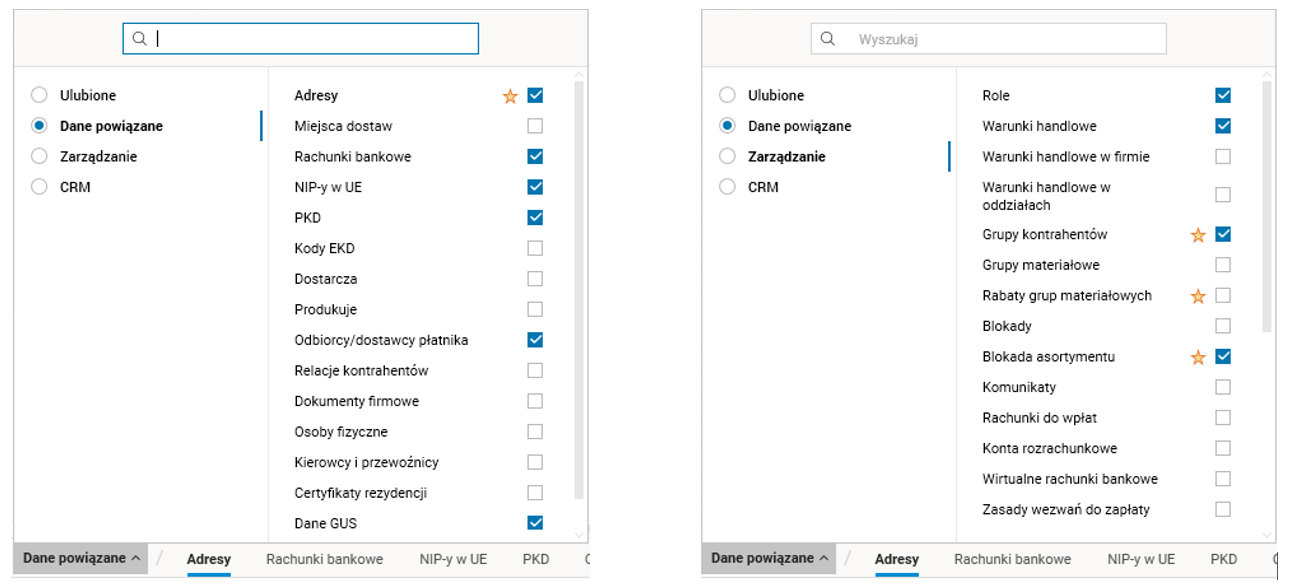Uncheck the Rachunki bankowe checkbox
Screen dimensions: 1290x586
[x=535, y=157]
